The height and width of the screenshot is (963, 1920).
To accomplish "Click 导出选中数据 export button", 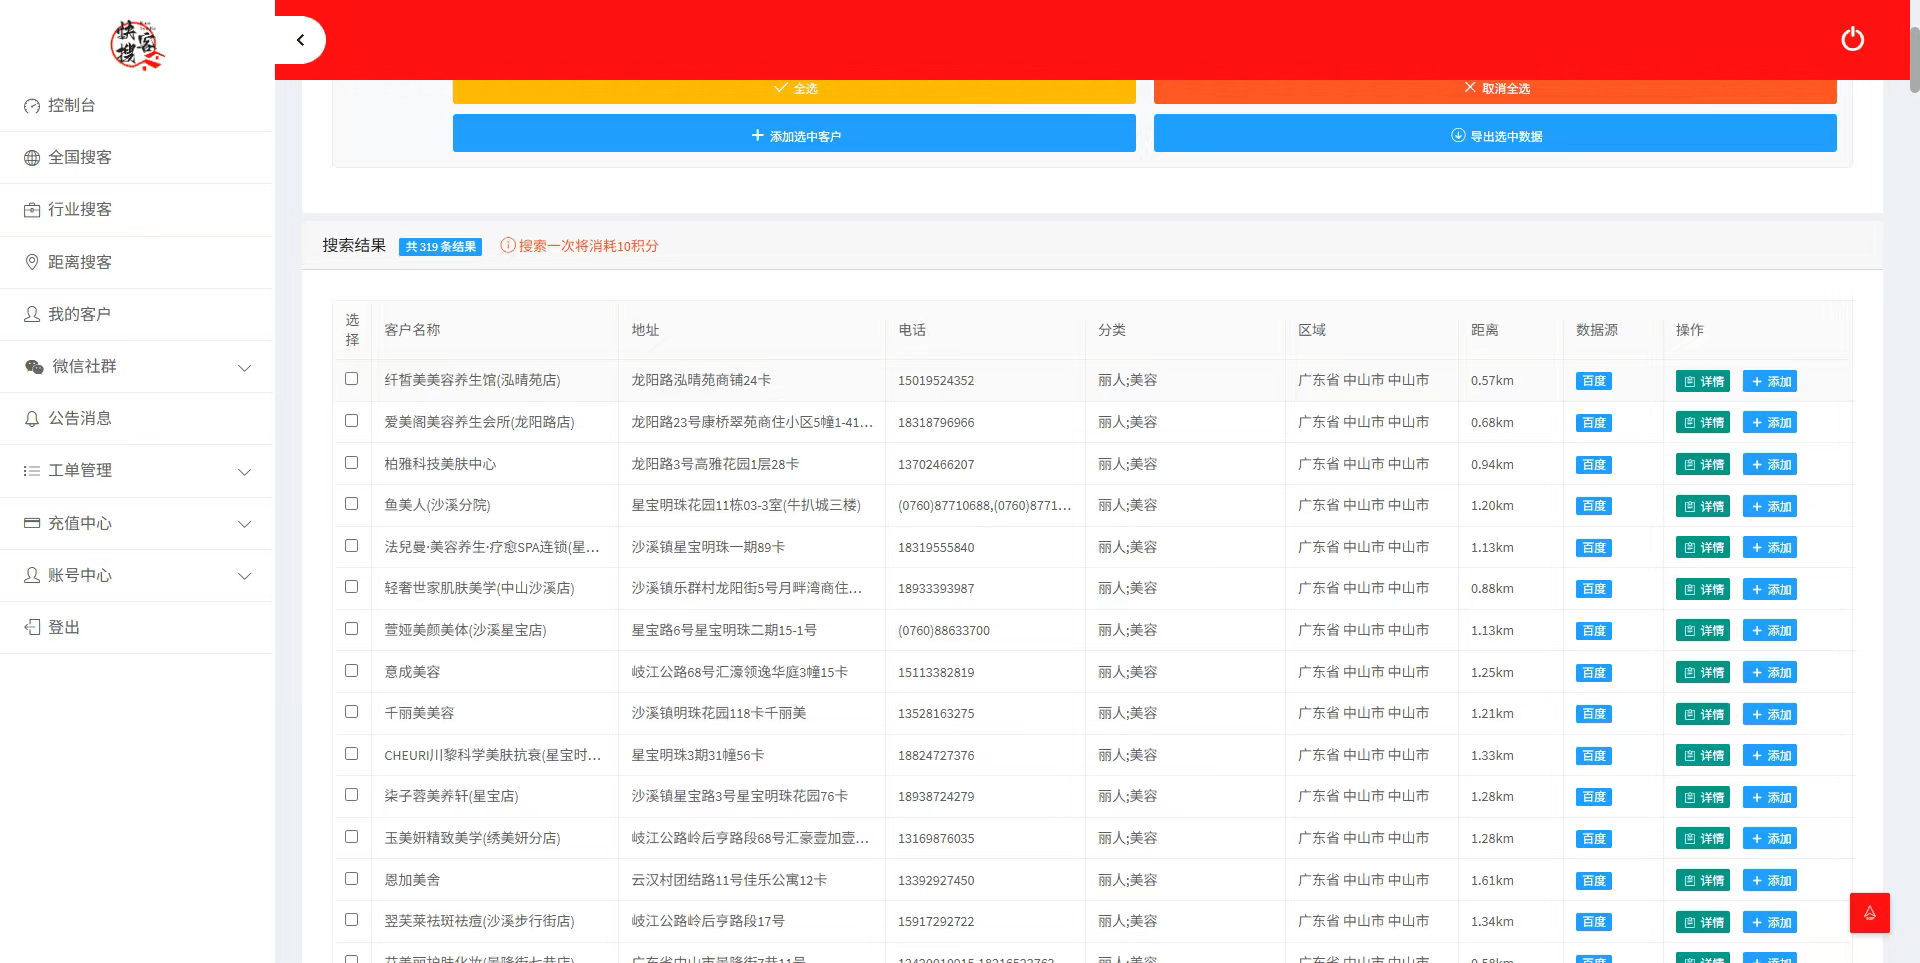I will (1495, 134).
